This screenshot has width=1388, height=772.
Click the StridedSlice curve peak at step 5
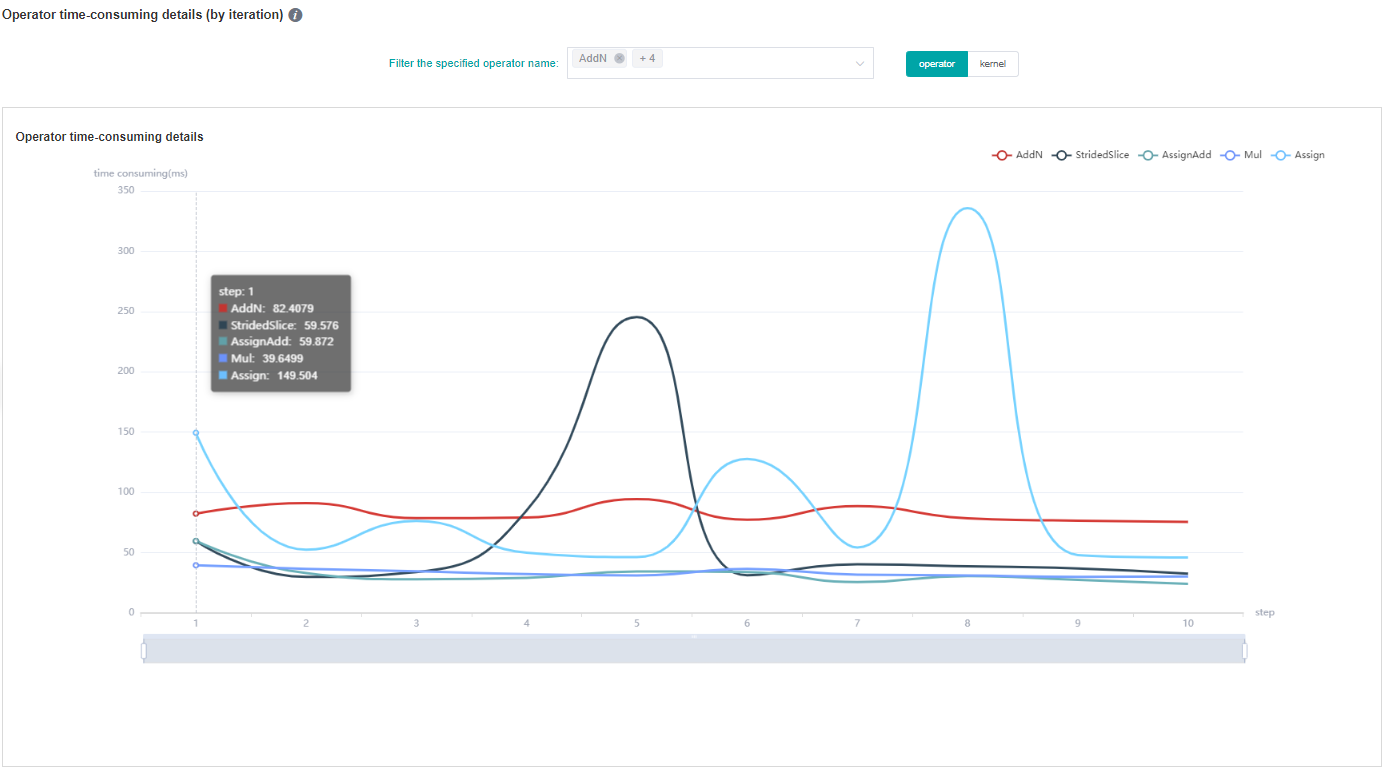[x=636, y=317]
